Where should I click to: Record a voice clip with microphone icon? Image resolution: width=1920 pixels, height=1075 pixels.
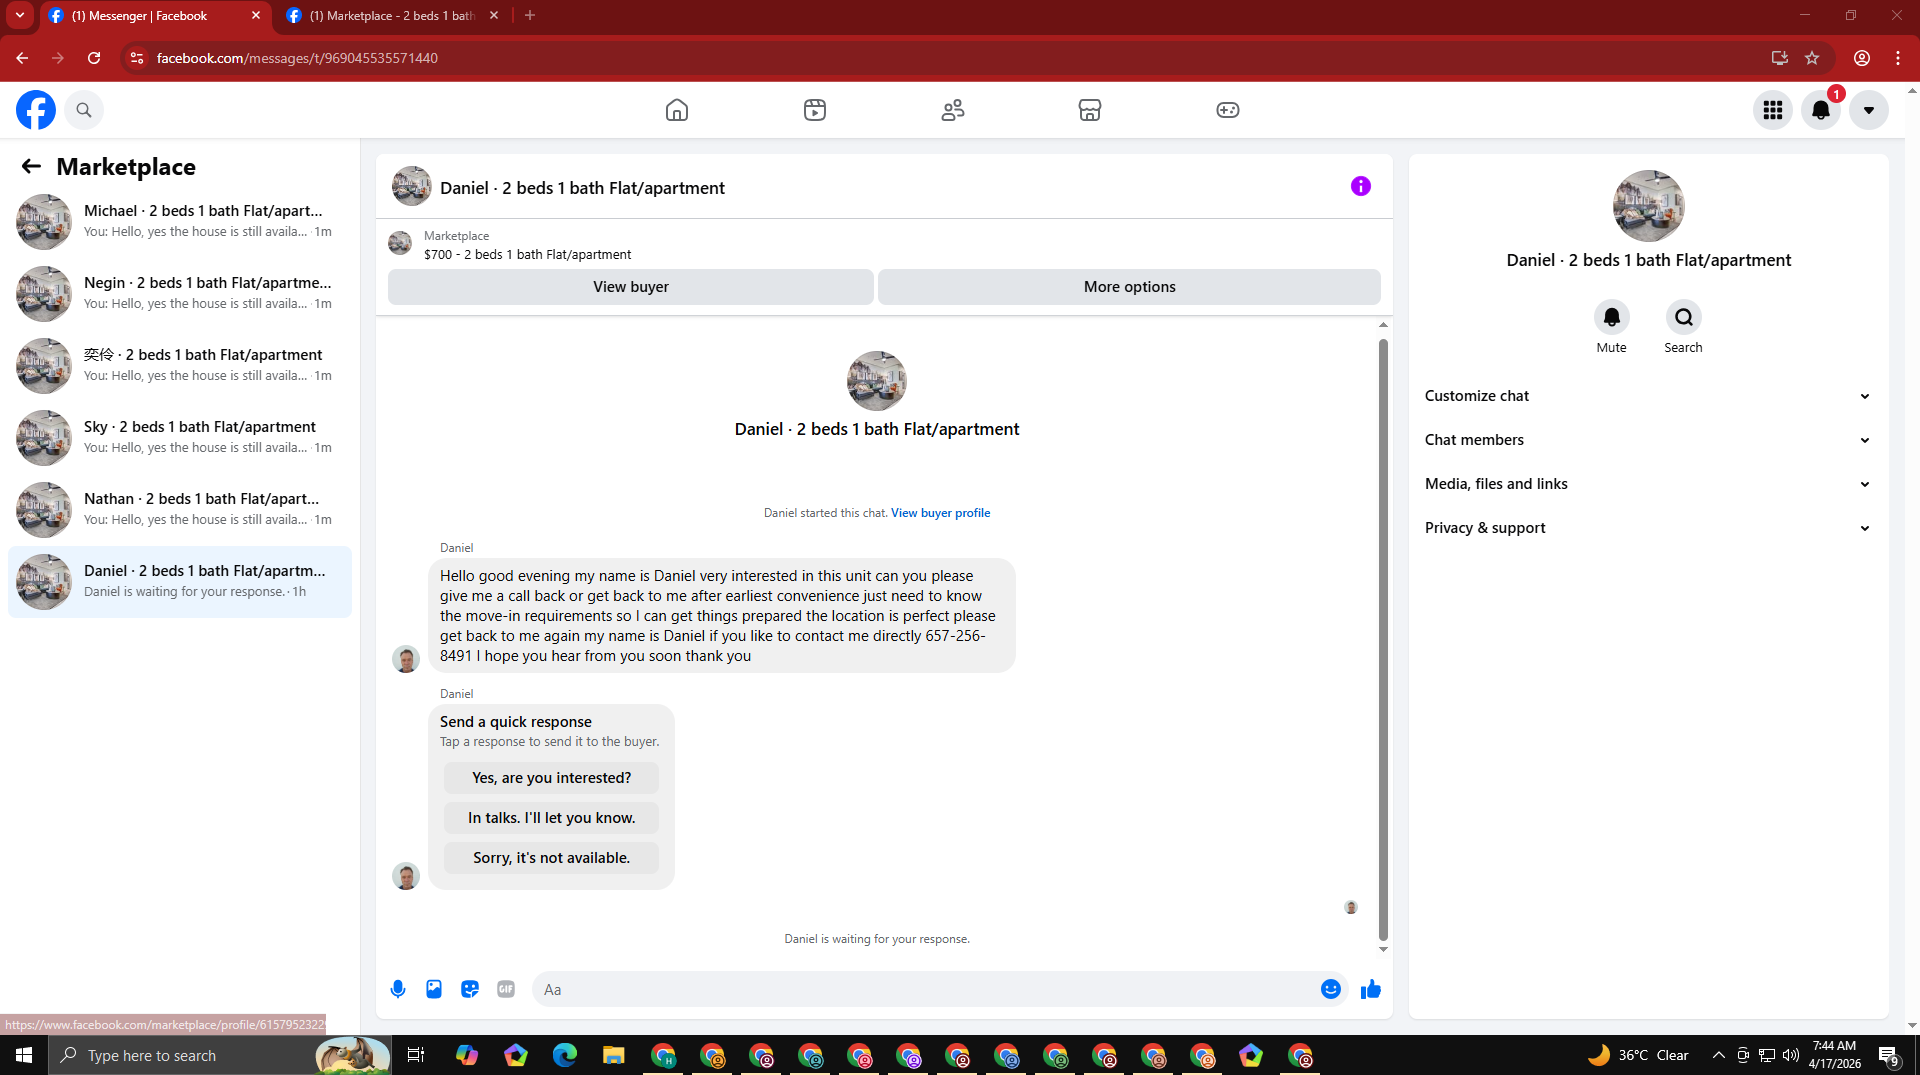398,989
